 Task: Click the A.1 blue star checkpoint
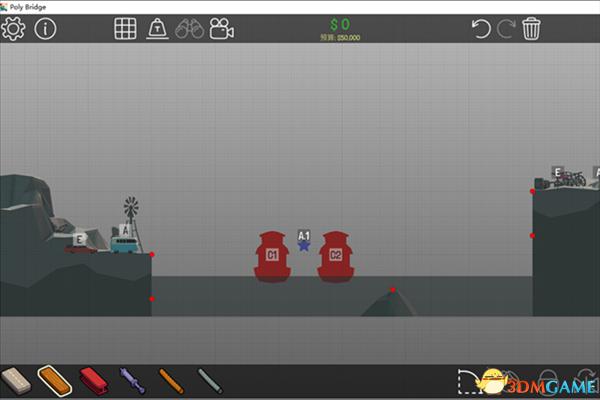coord(304,246)
